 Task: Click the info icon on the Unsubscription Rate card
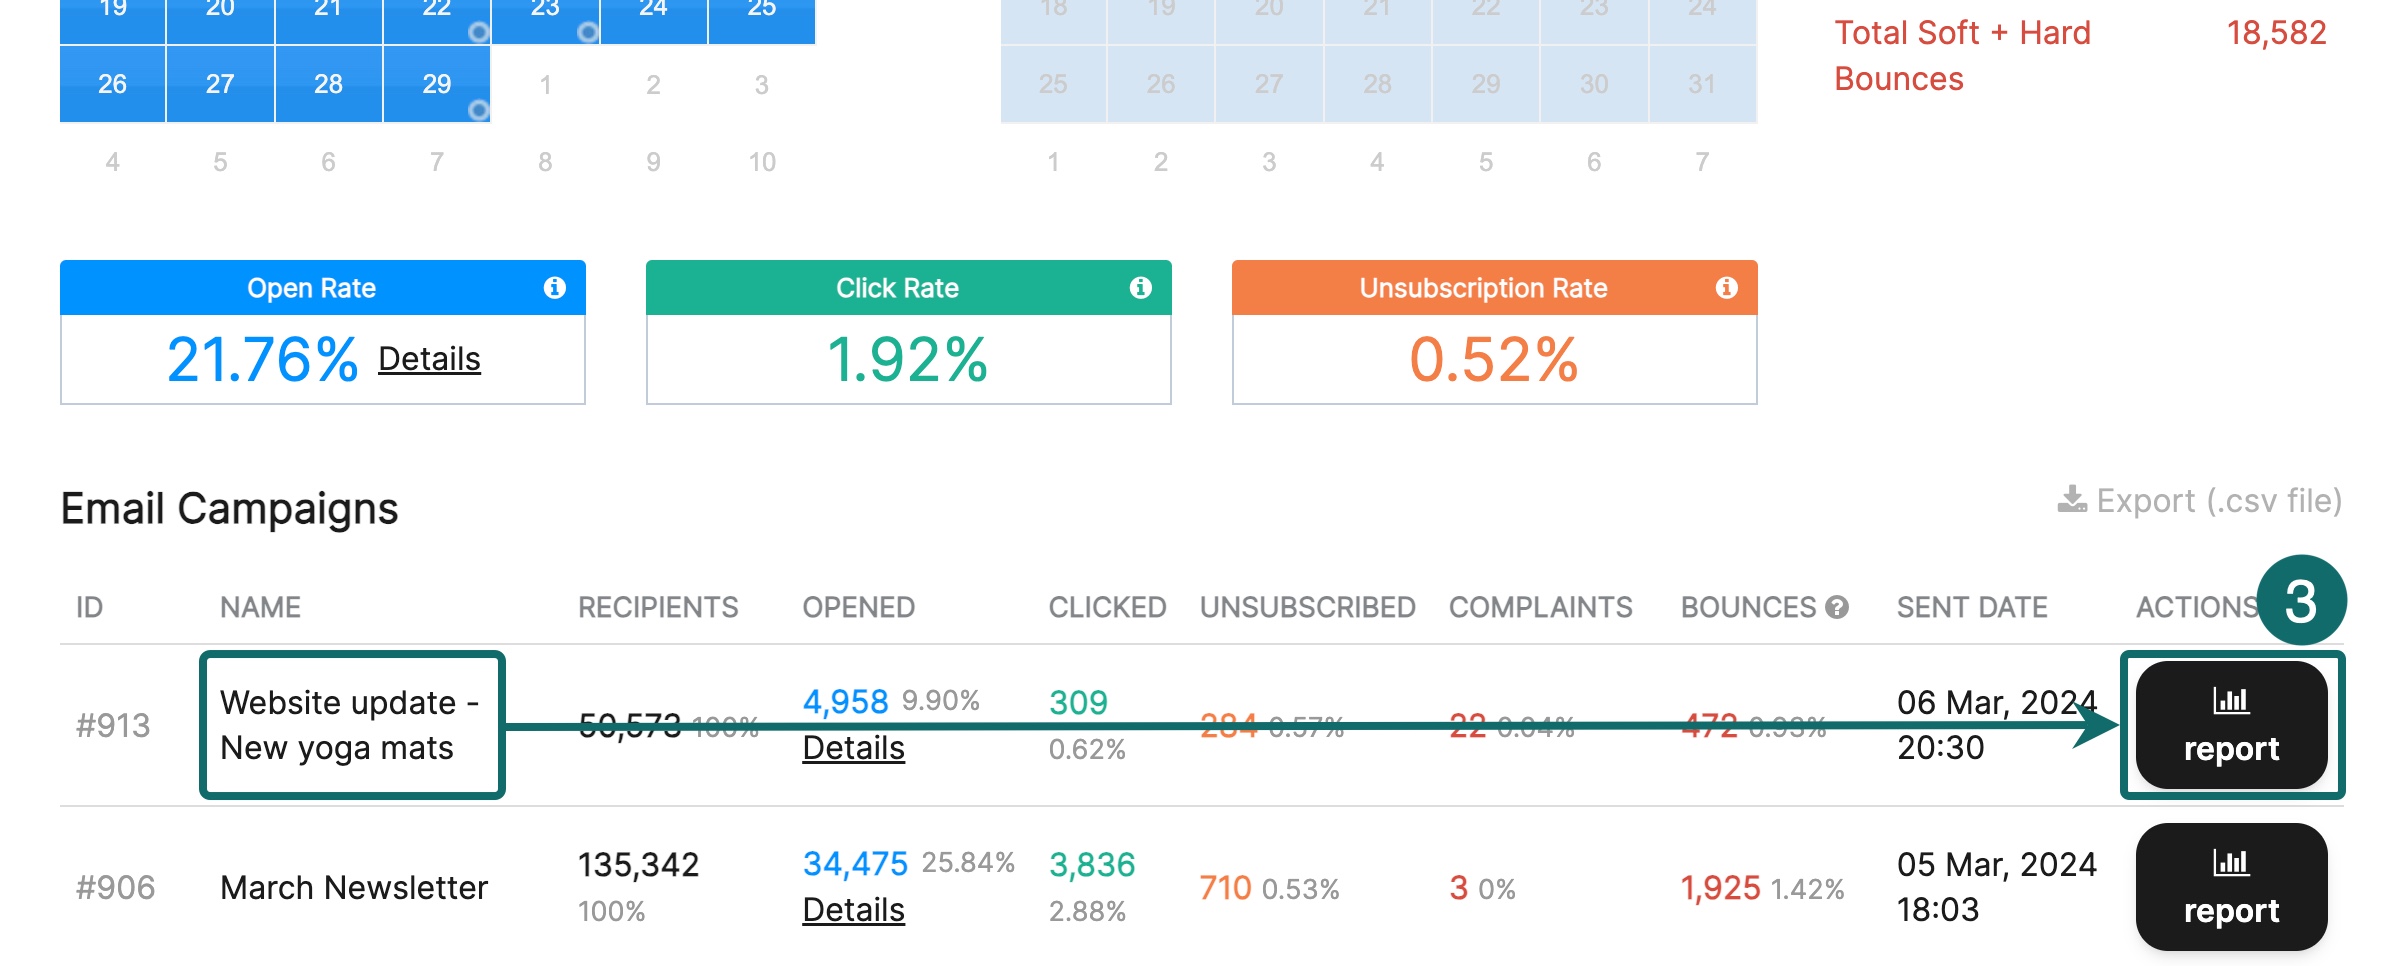(1727, 288)
